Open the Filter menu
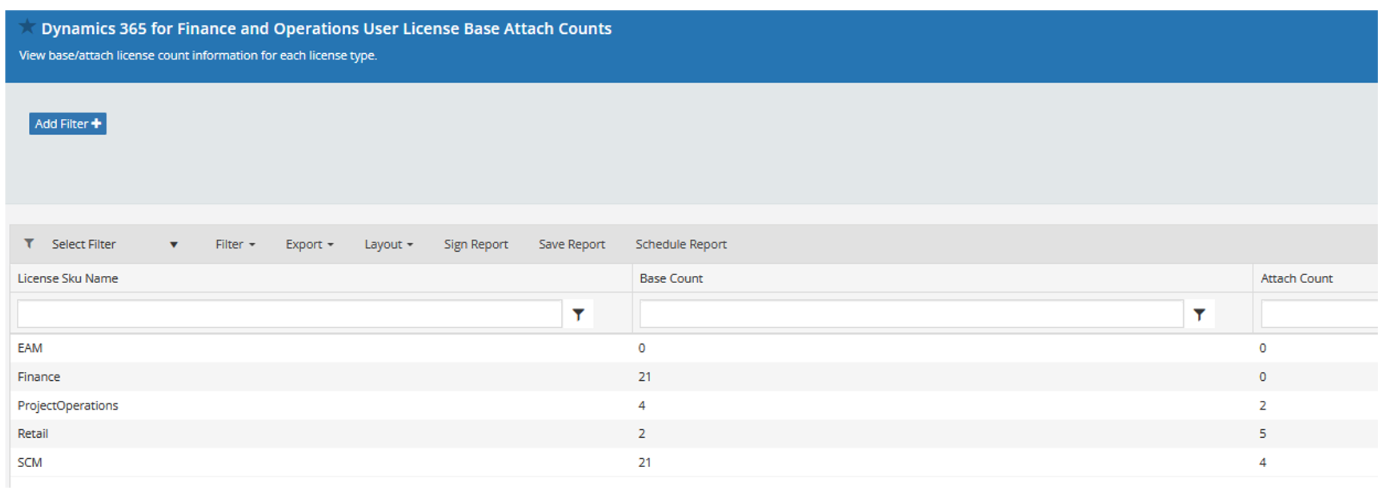1386x500 pixels. click(235, 244)
